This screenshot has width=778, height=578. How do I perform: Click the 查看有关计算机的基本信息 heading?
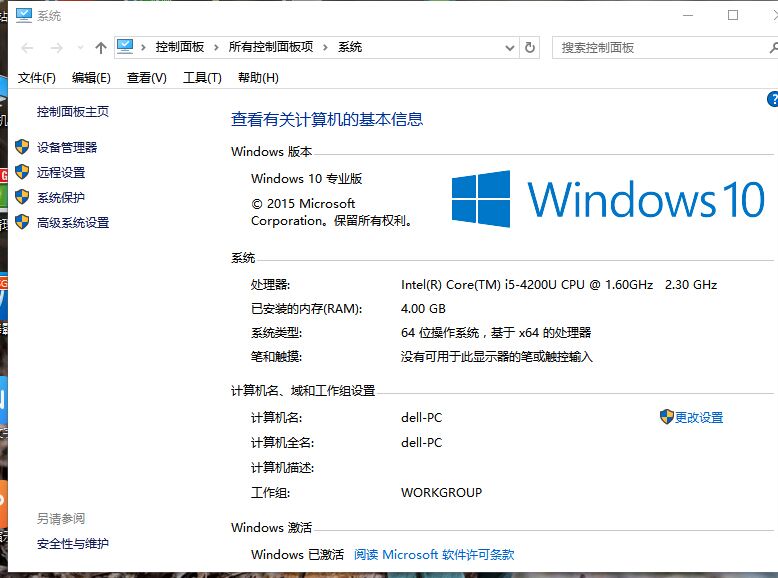(x=327, y=119)
